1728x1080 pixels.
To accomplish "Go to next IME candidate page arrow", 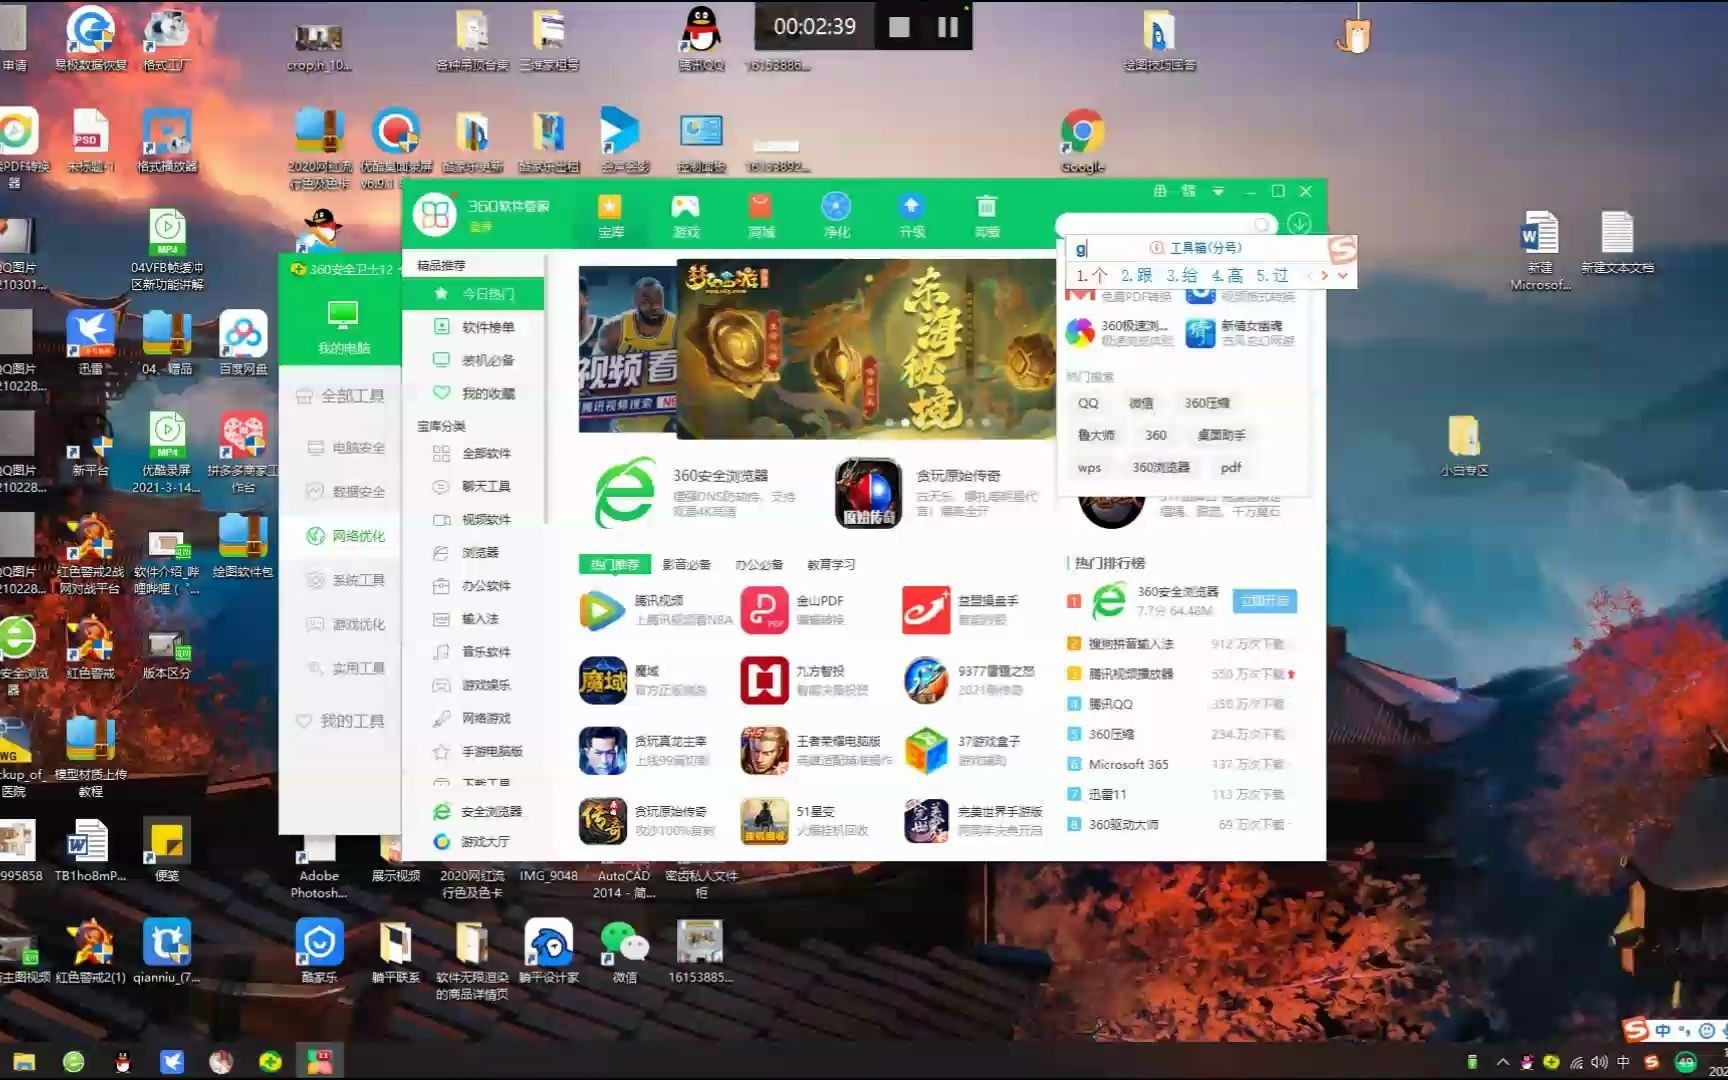I will point(1324,275).
